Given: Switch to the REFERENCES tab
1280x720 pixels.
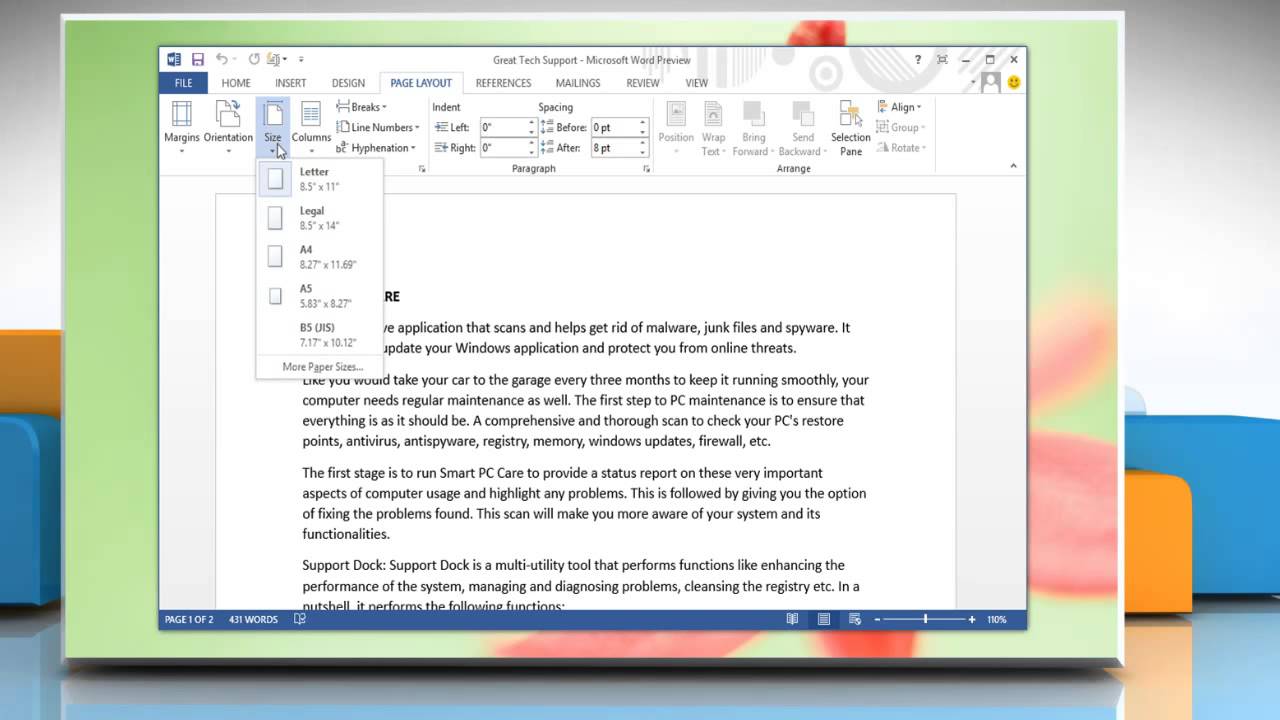Looking at the screenshot, I should coord(503,83).
